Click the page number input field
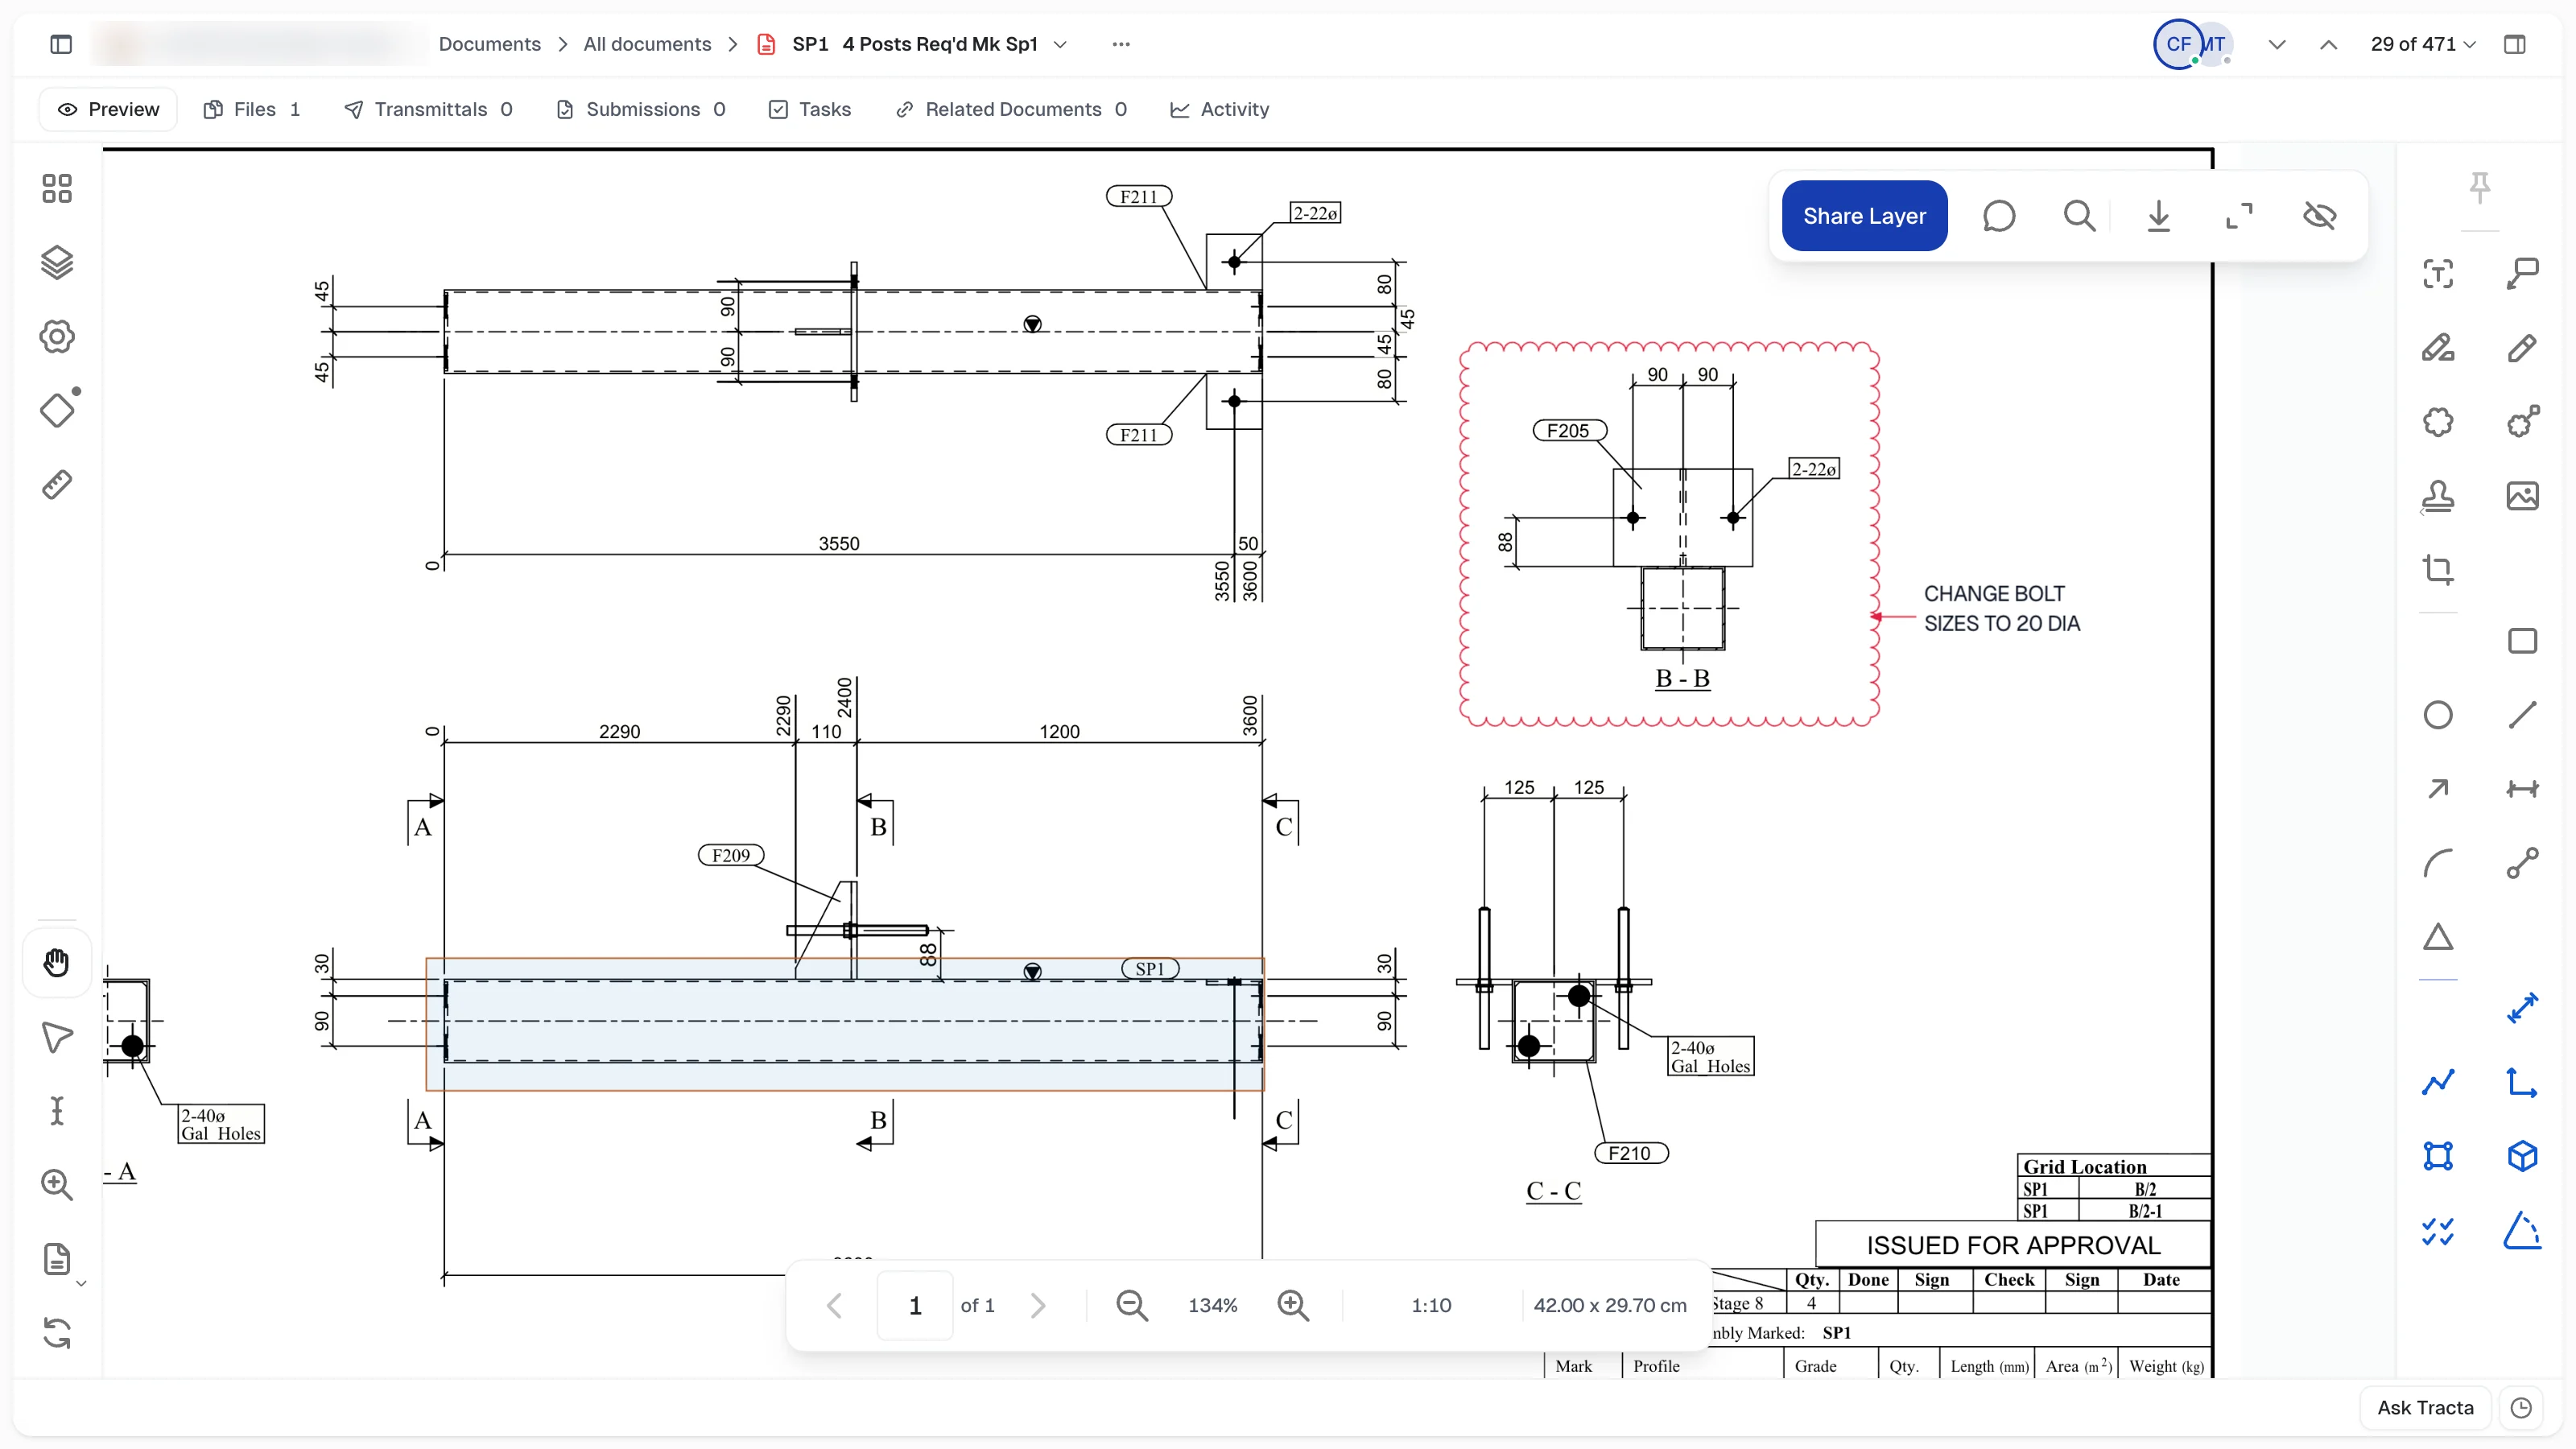This screenshot has width=2576, height=1449. 914,1305
